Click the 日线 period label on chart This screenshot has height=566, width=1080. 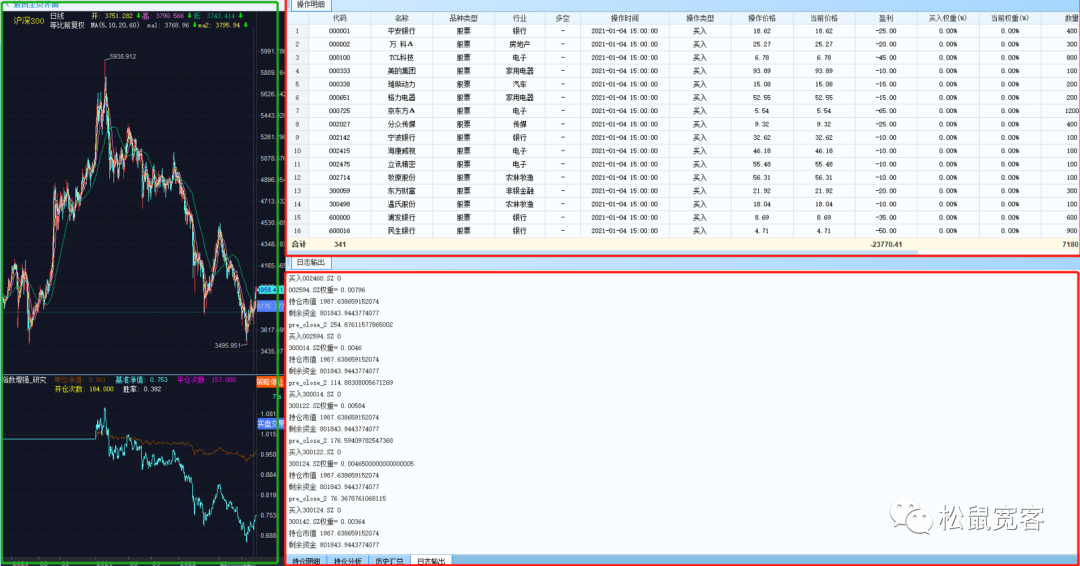(57, 16)
